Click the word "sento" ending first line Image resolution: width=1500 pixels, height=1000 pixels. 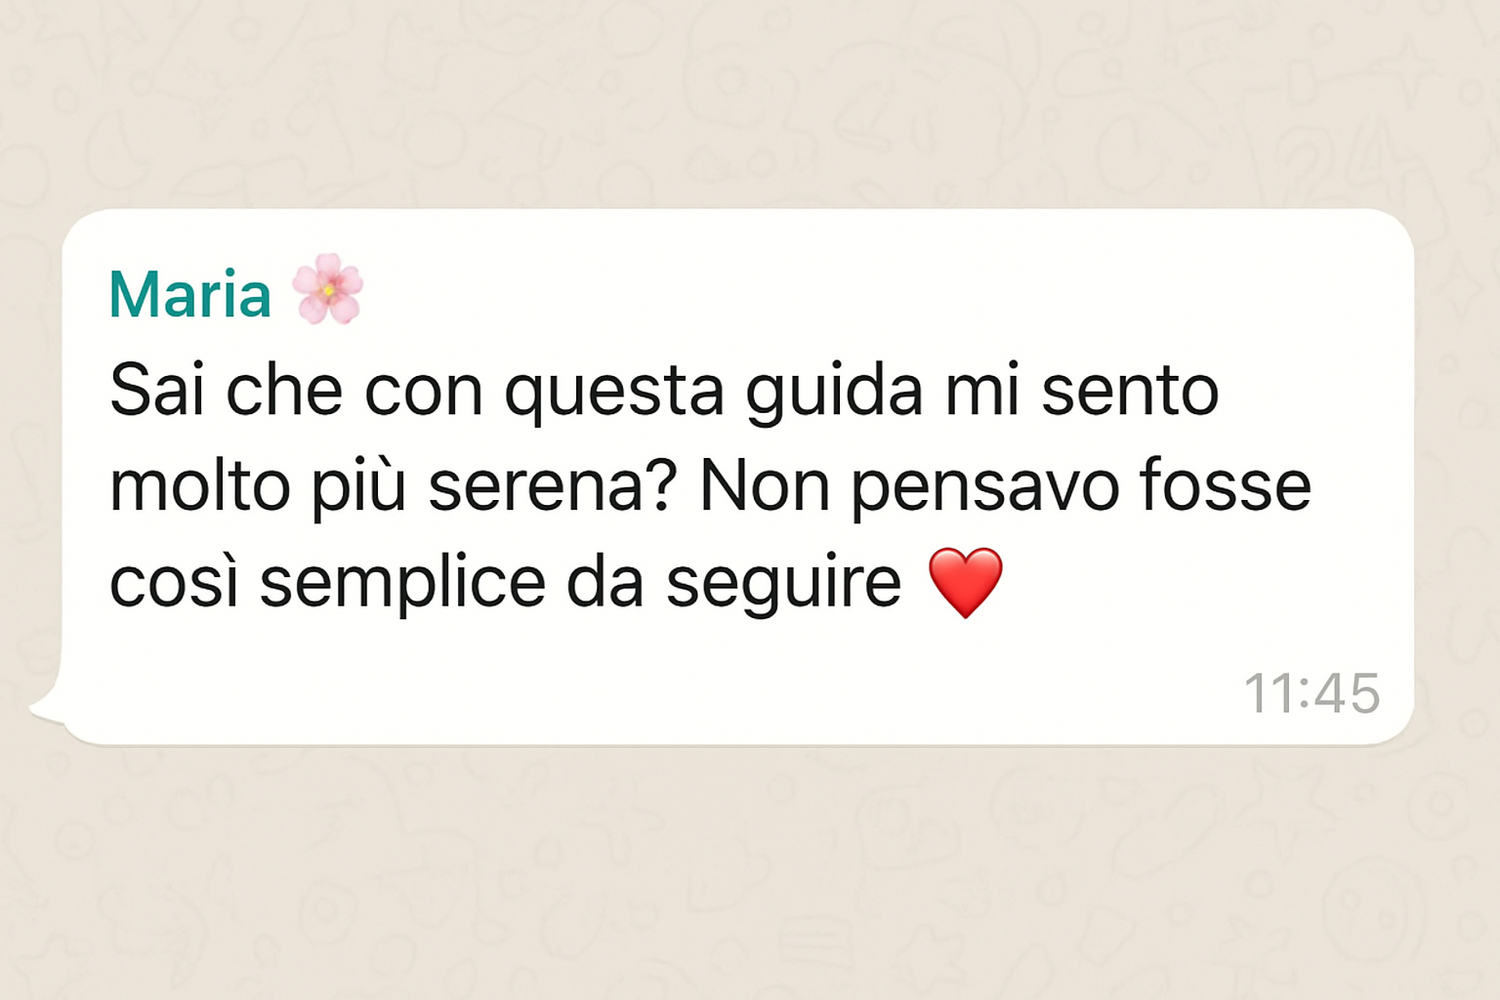point(1130,391)
